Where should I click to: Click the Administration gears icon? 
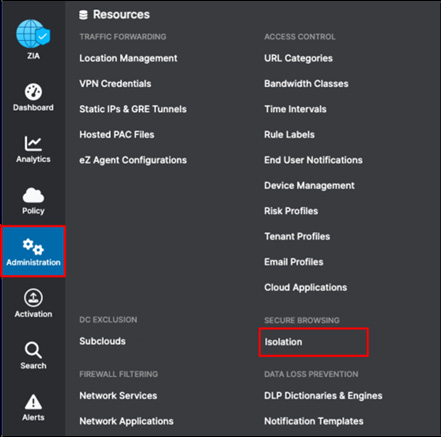(x=33, y=247)
